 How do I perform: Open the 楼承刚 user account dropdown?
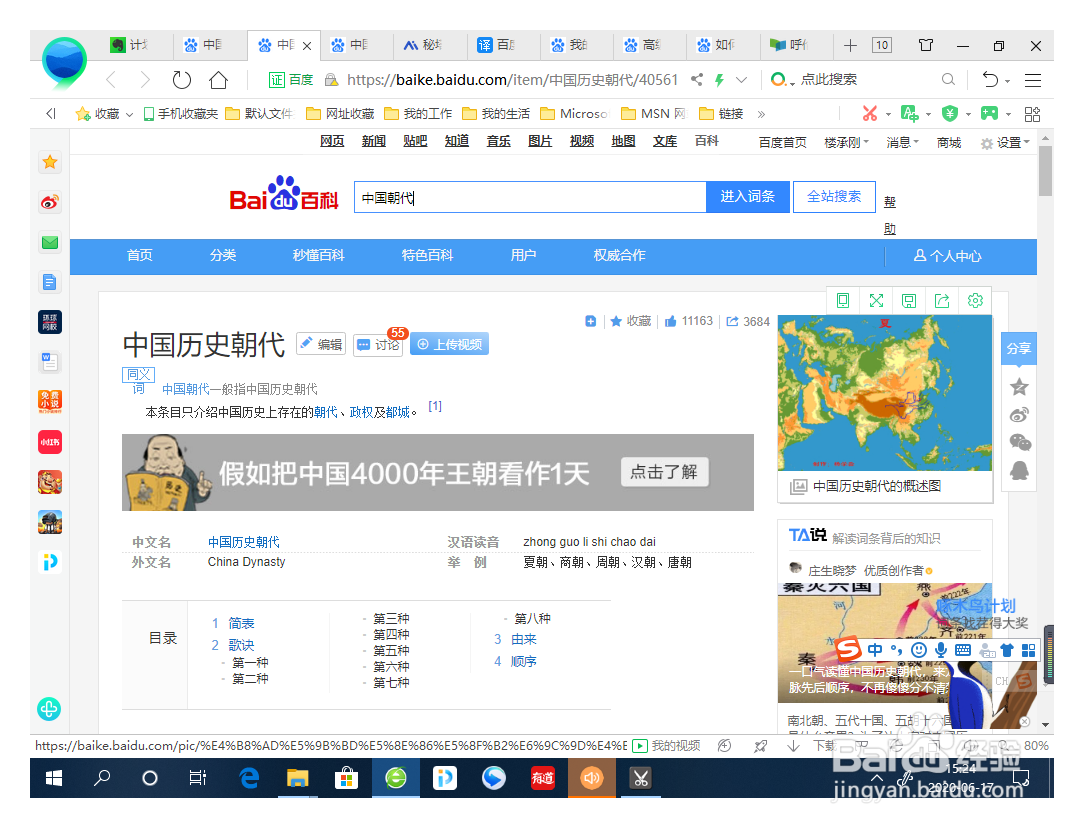point(846,142)
